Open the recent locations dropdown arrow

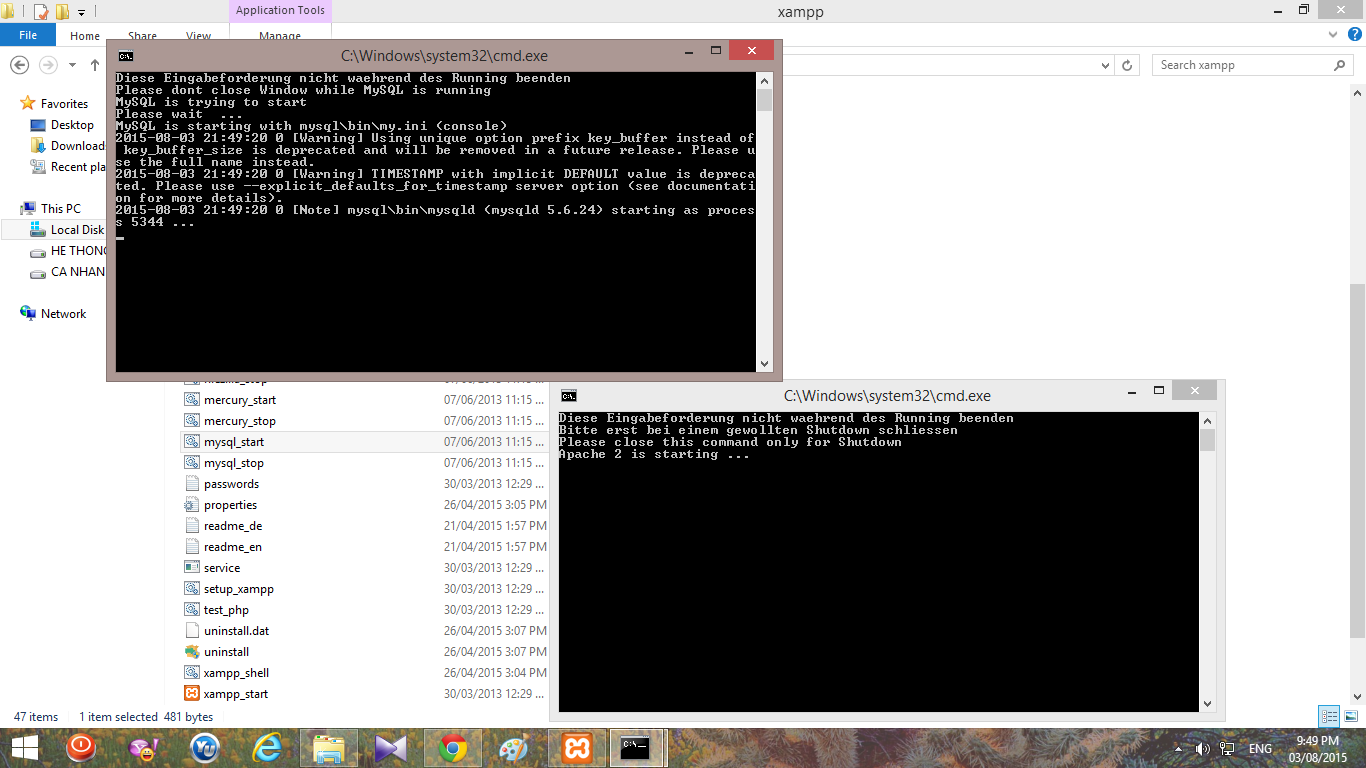coord(70,66)
